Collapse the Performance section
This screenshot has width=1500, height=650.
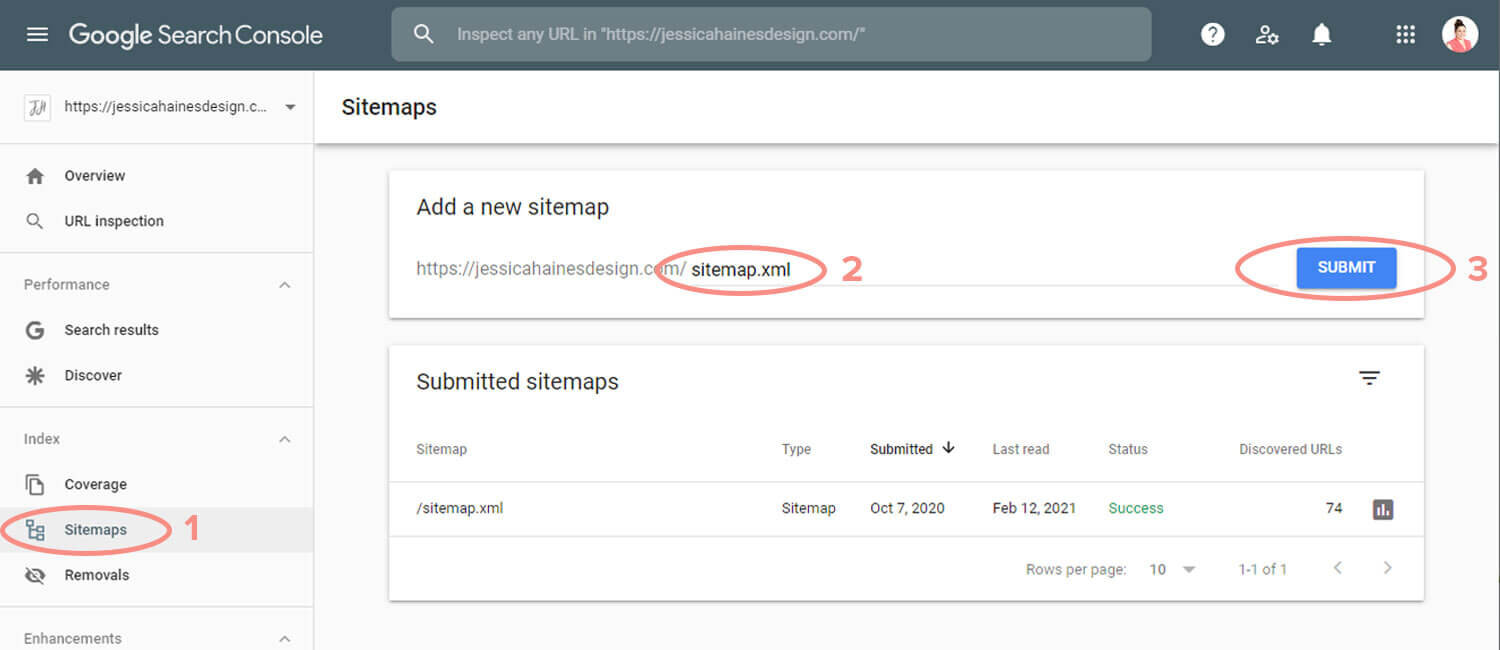coord(285,285)
